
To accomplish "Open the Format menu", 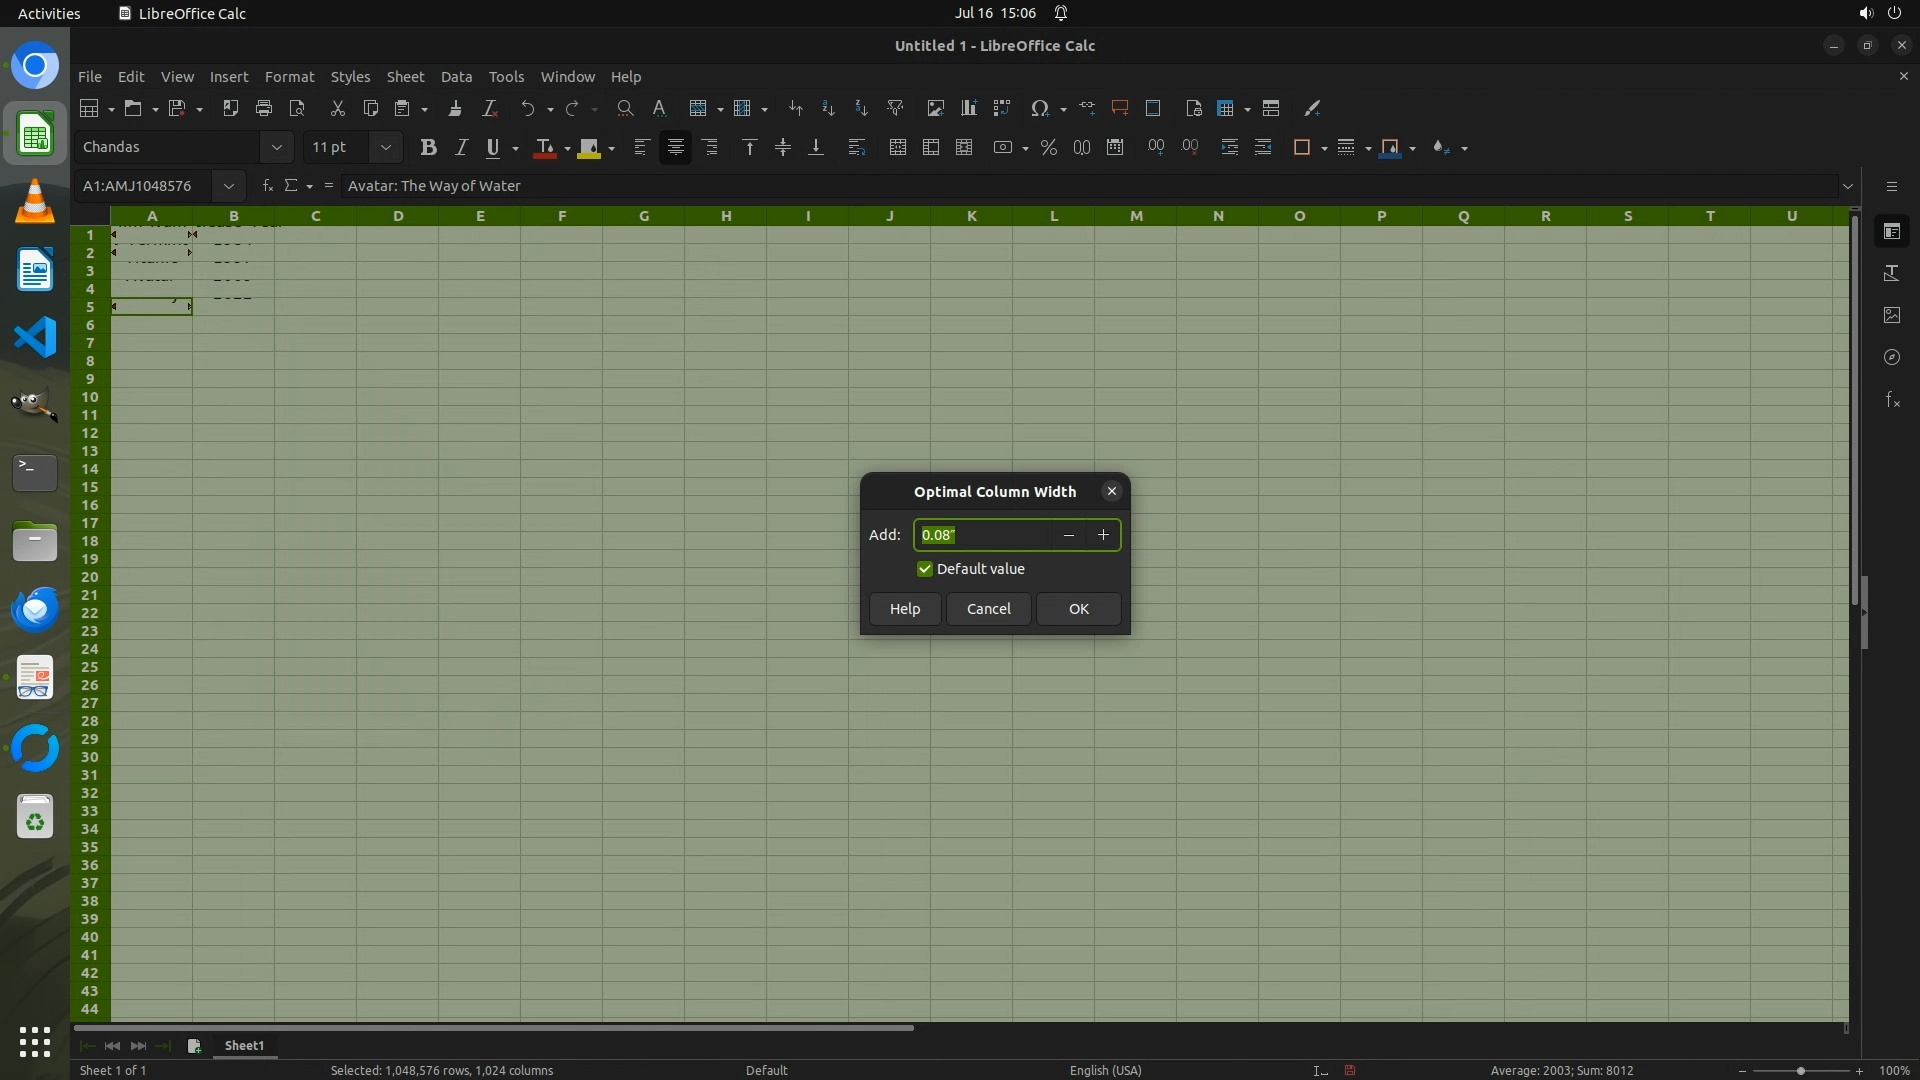I will coord(289,77).
